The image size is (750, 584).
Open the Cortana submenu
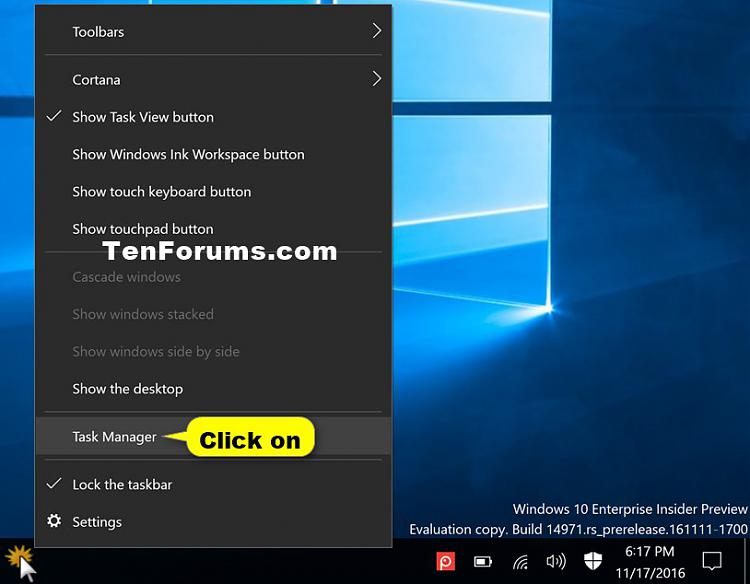point(213,79)
